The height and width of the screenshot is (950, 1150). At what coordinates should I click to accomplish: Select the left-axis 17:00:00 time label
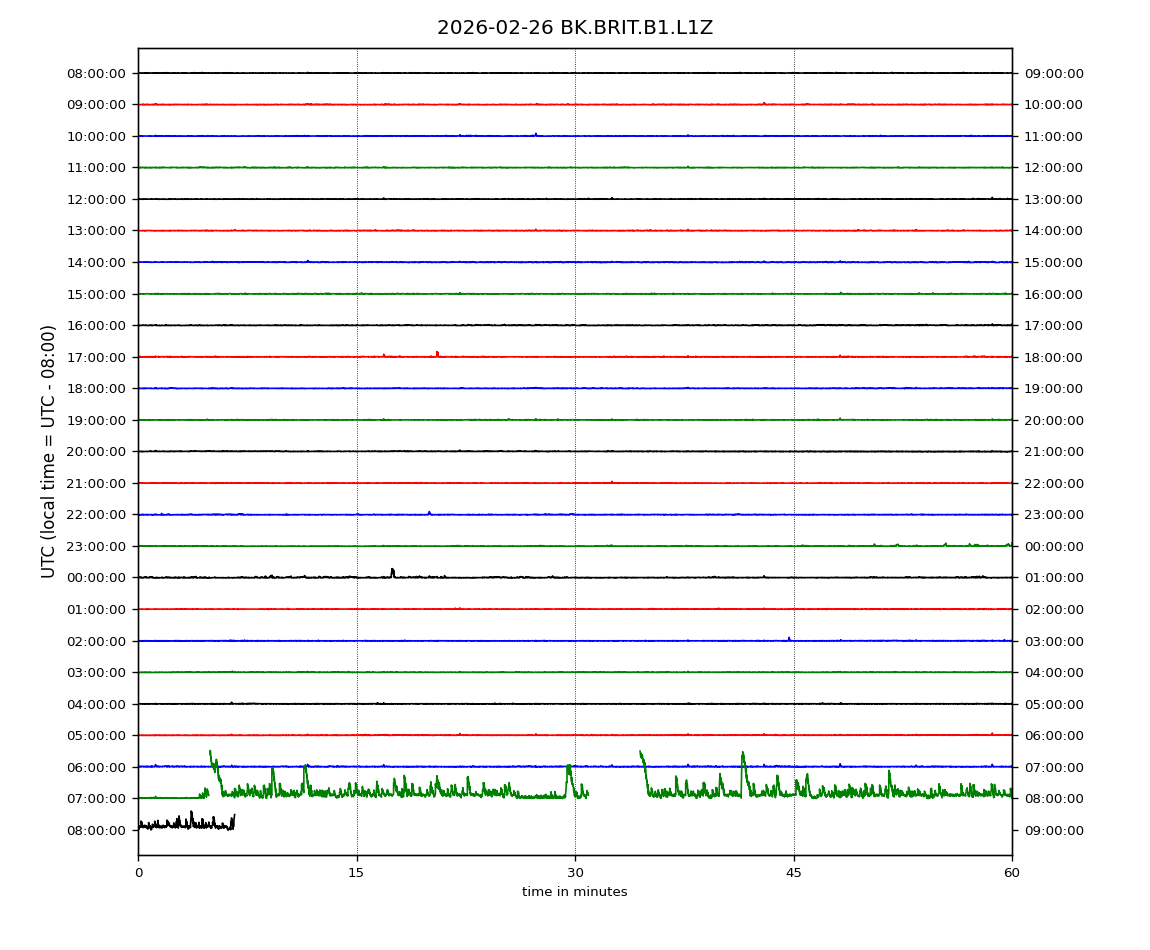(x=96, y=357)
